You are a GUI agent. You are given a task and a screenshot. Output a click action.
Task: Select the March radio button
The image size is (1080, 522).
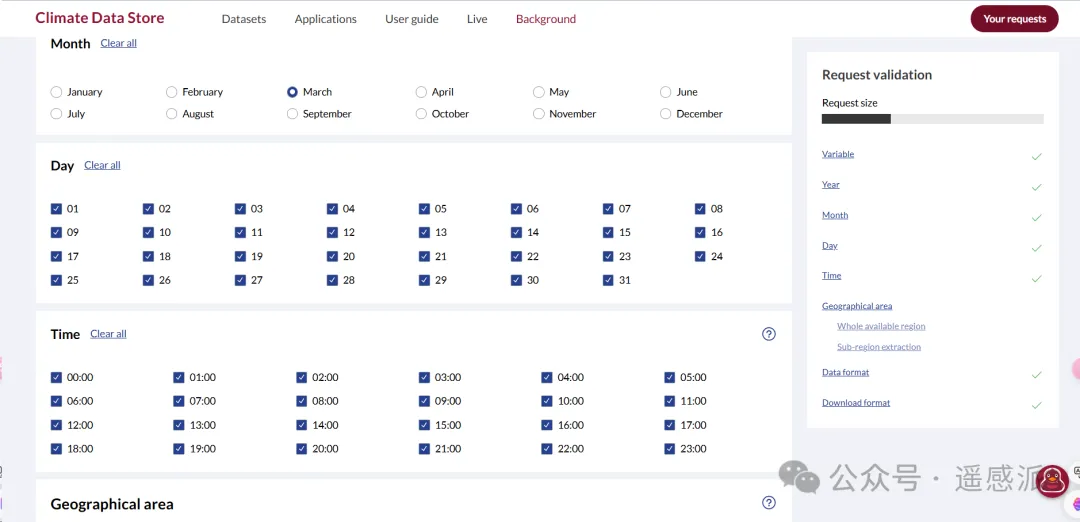(292, 92)
